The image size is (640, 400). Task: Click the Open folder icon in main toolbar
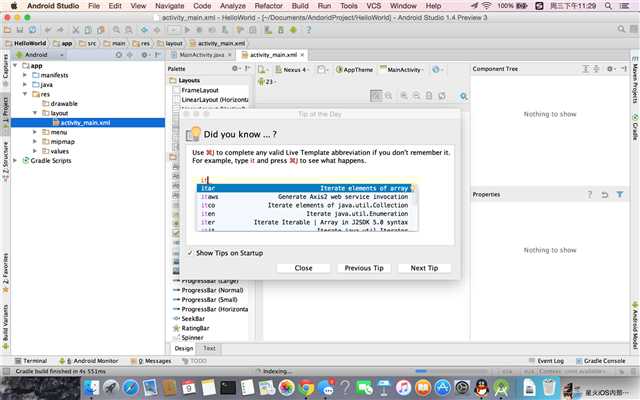7,30
